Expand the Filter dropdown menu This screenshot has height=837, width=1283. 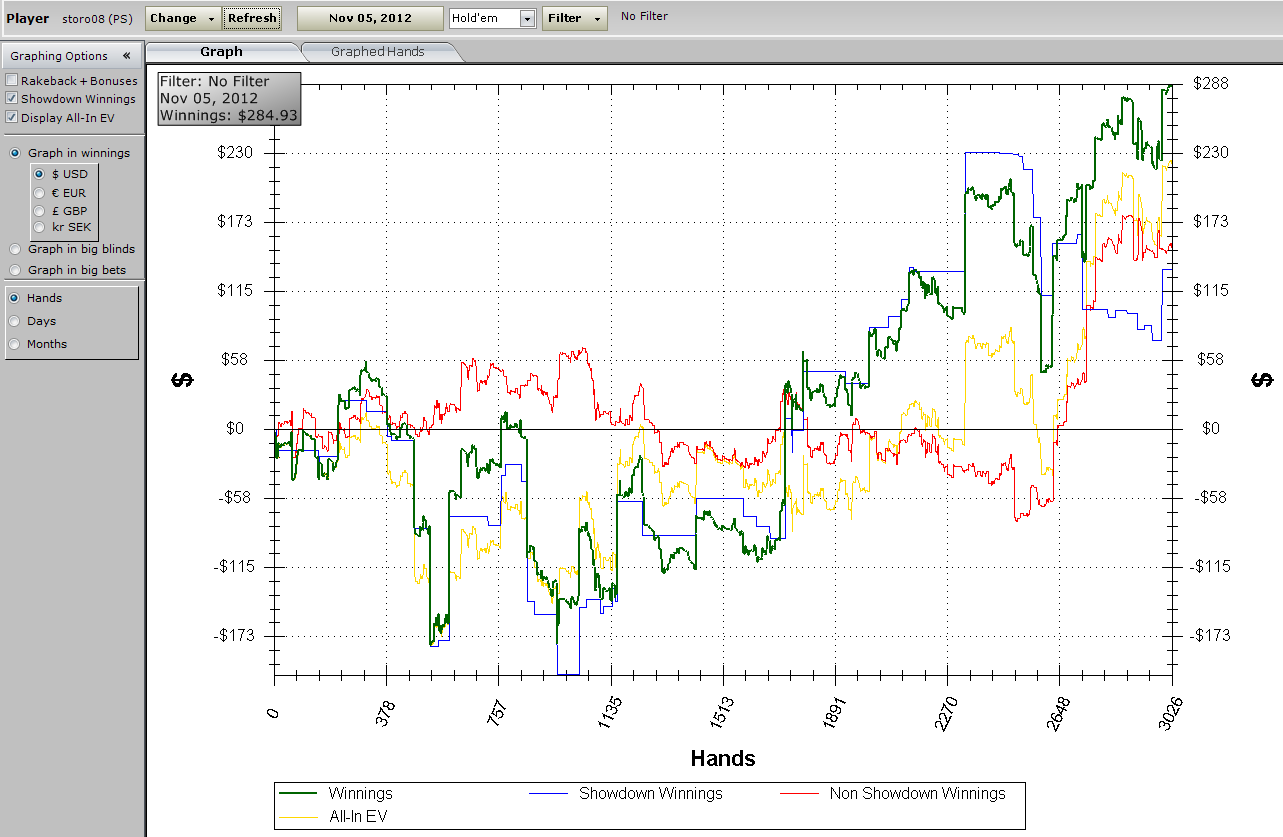click(574, 18)
